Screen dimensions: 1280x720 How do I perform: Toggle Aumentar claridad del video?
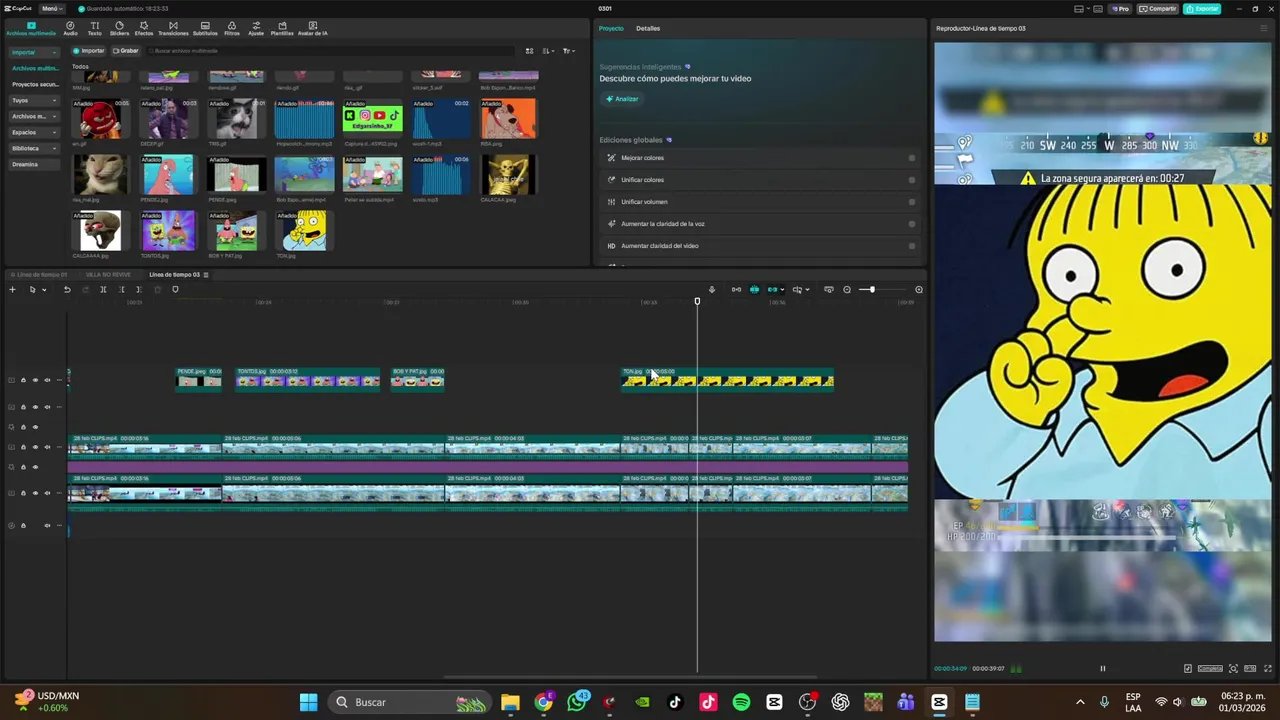tap(911, 246)
